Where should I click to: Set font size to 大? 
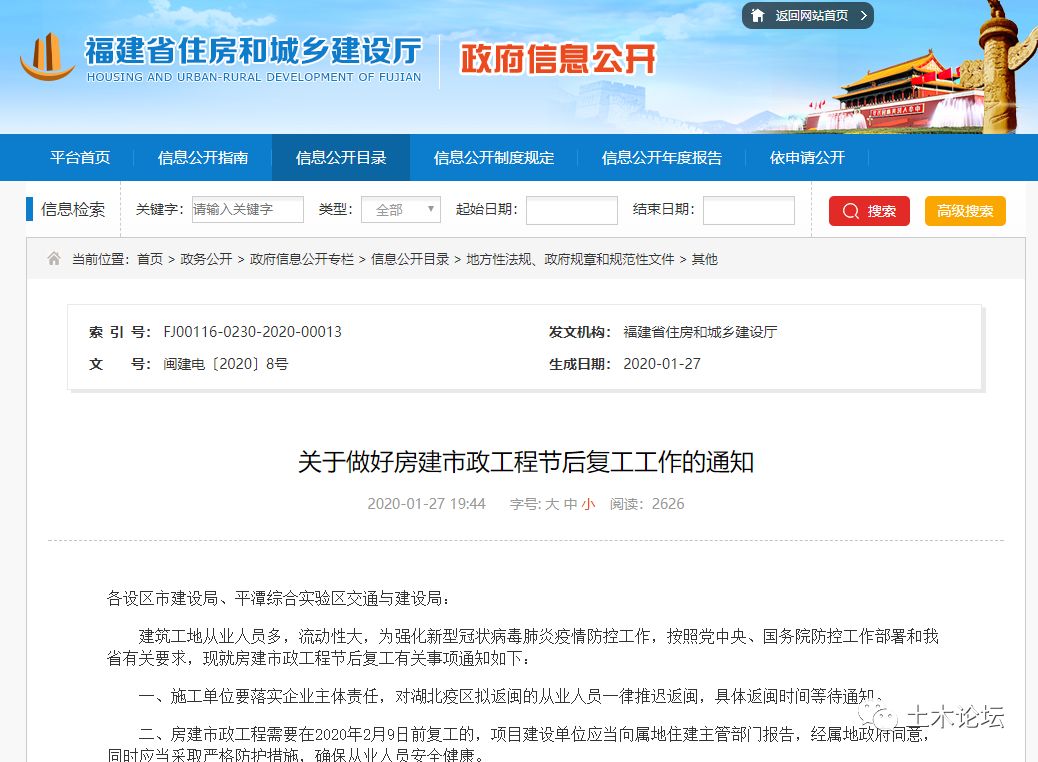[x=552, y=504]
